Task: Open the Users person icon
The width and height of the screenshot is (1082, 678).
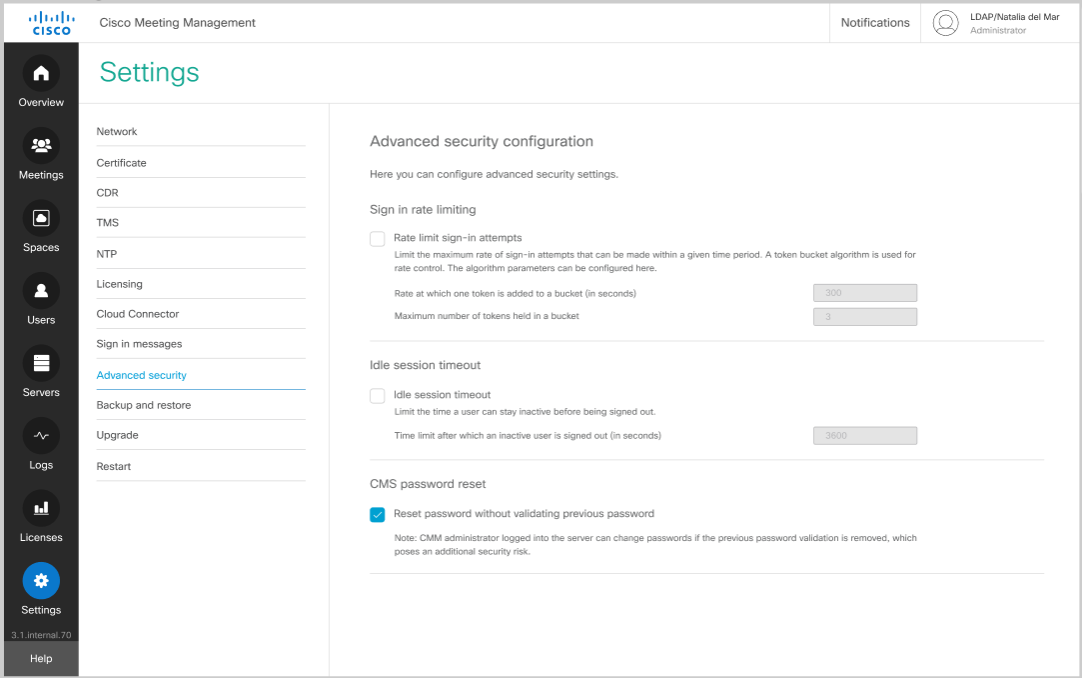Action: pyautogui.click(x=41, y=290)
